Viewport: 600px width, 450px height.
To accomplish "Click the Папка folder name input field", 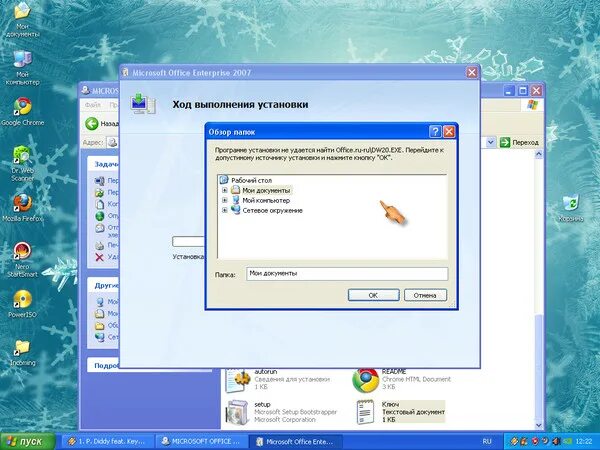I will [347, 274].
